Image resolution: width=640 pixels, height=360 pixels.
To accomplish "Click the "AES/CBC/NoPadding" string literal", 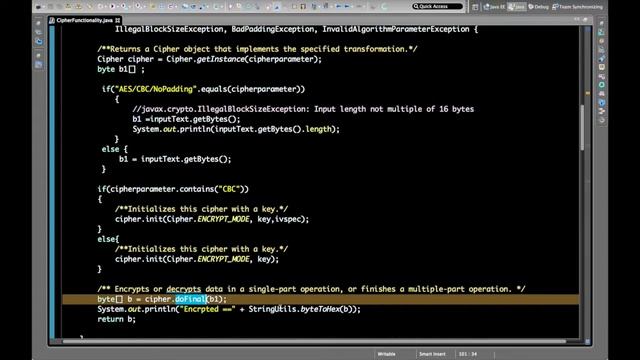I will (156, 89).
